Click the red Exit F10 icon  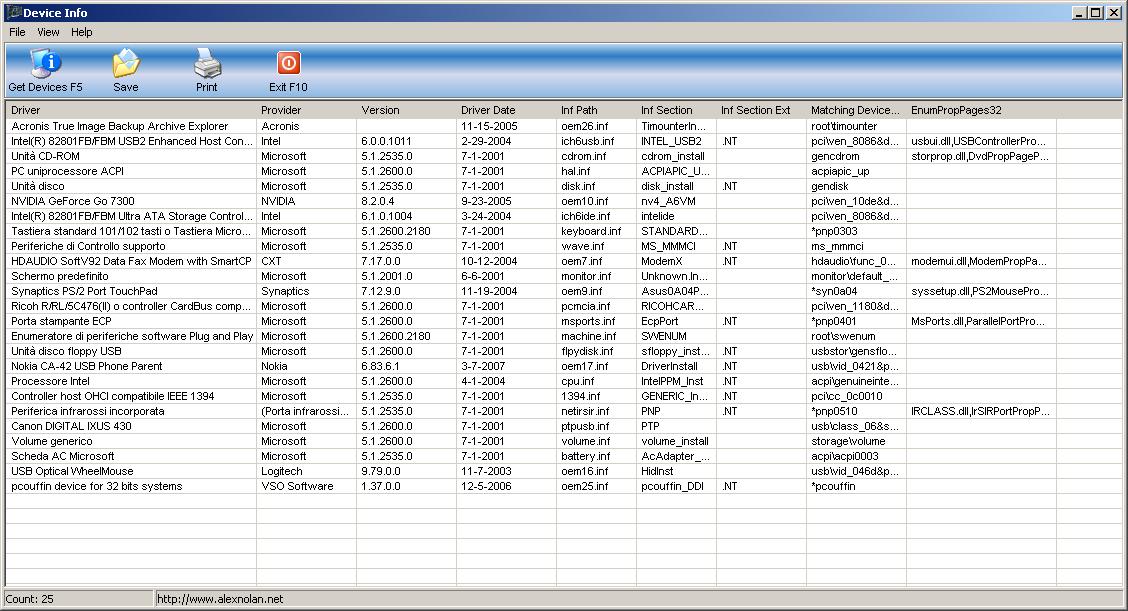(288, 63)
